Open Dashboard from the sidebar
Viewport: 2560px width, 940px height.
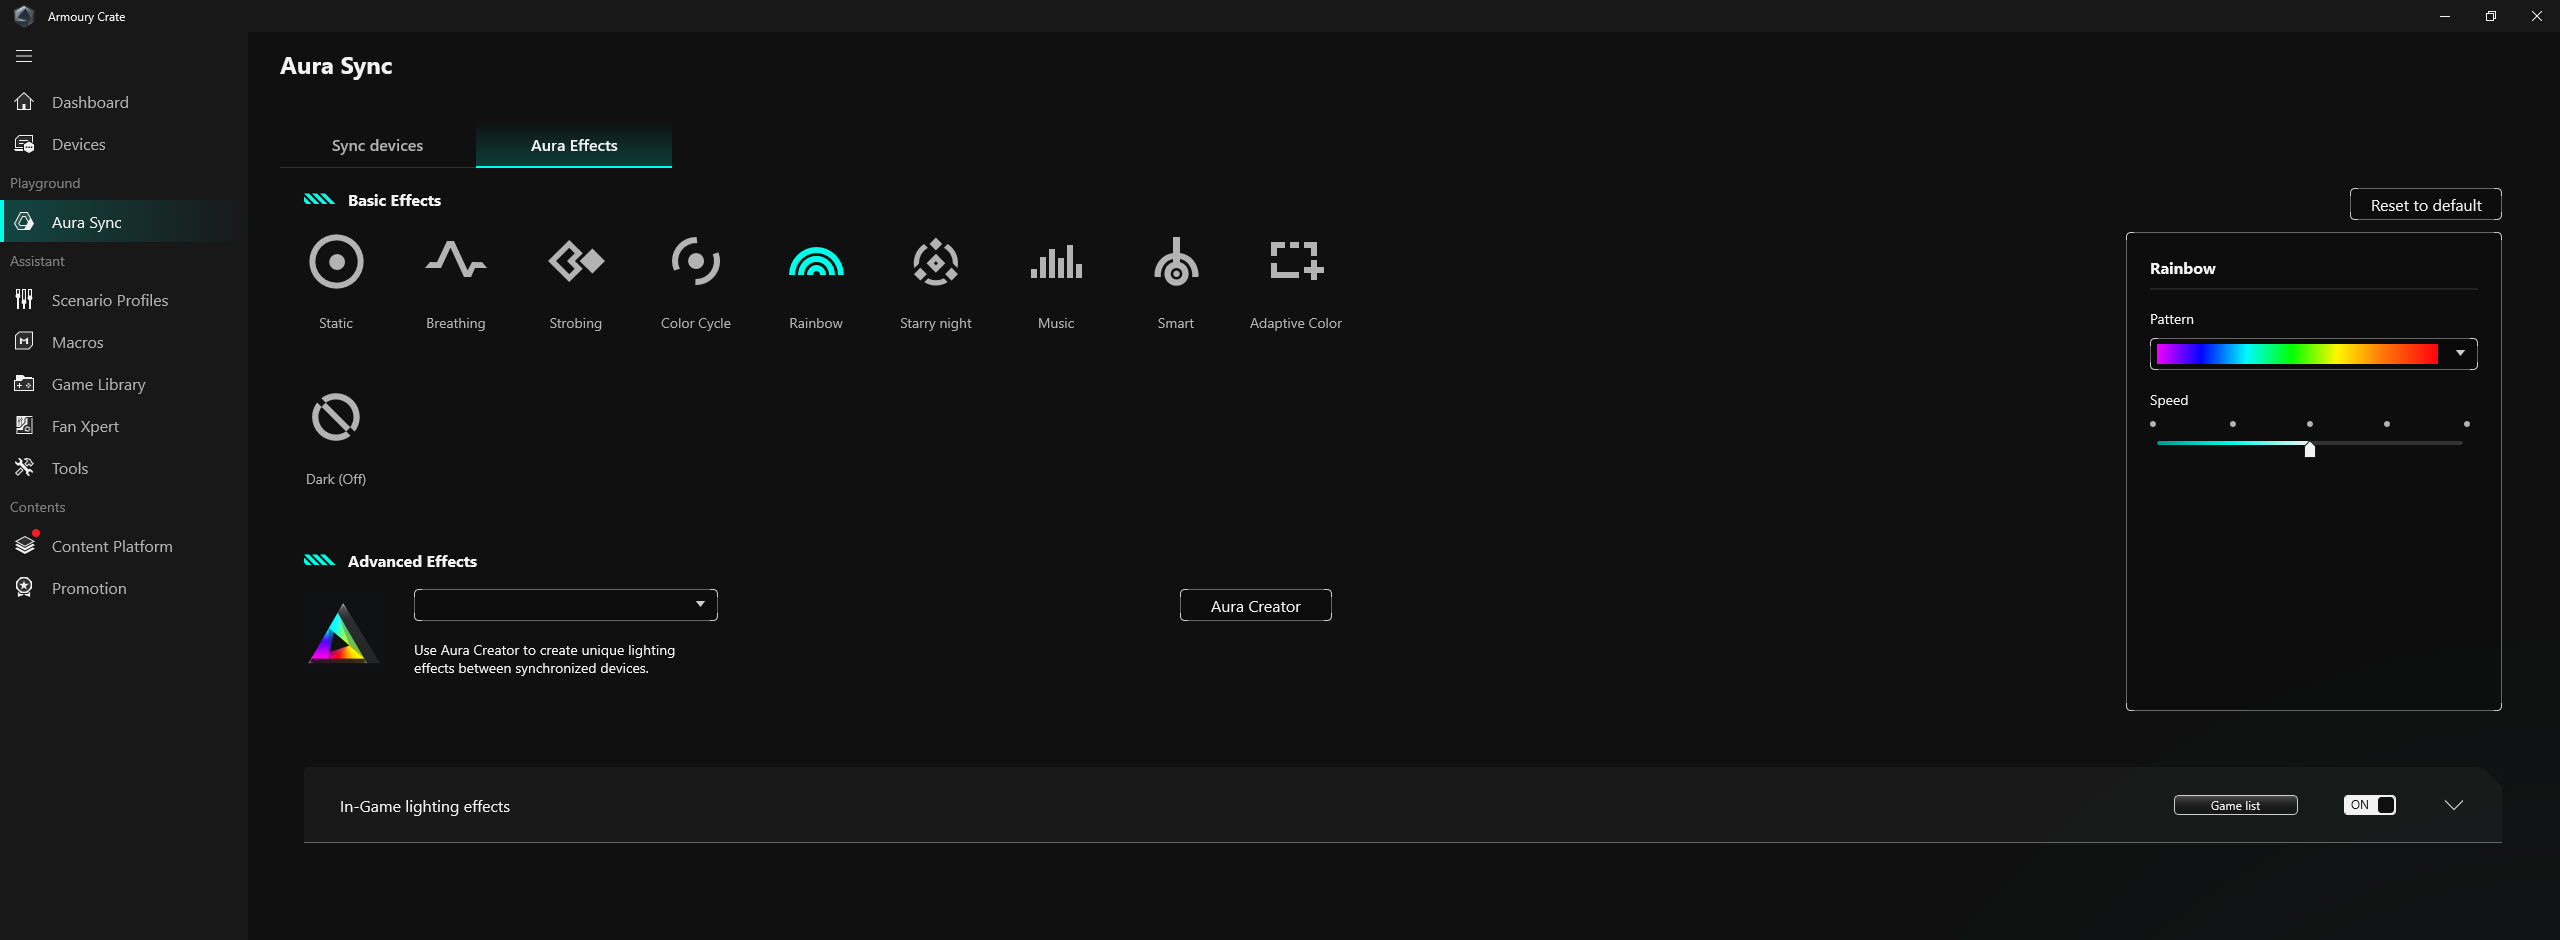(x=124, y=102)
